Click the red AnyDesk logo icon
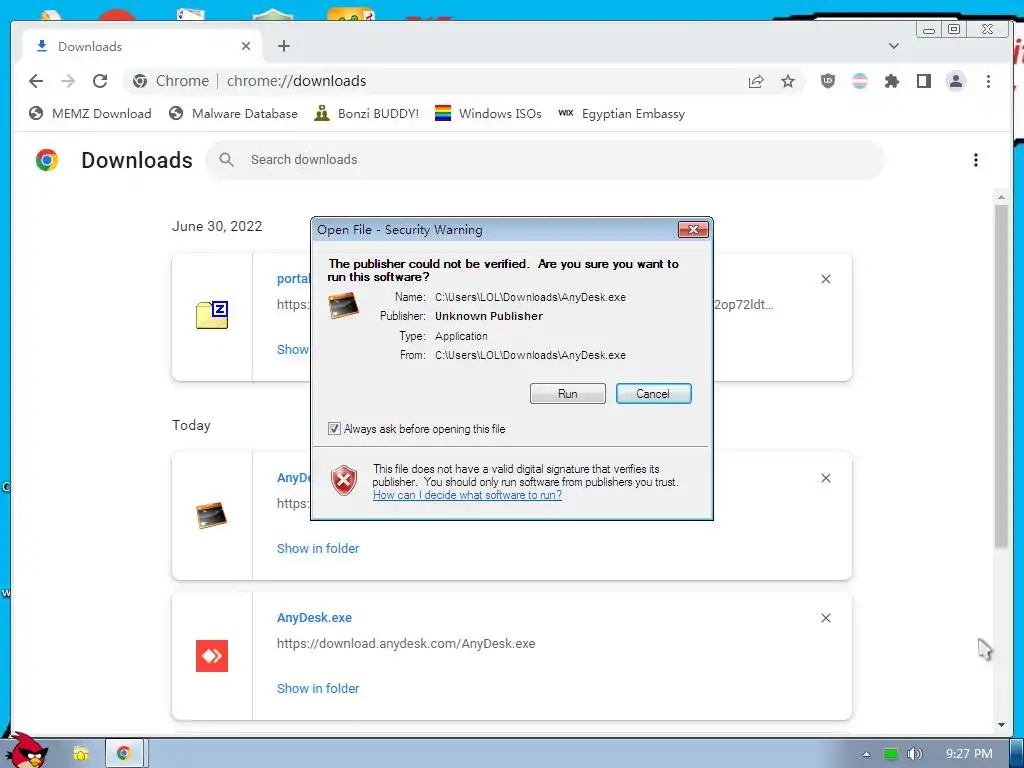The height and width of the screenshot is (768, 1024). click(x=212, y=656)
